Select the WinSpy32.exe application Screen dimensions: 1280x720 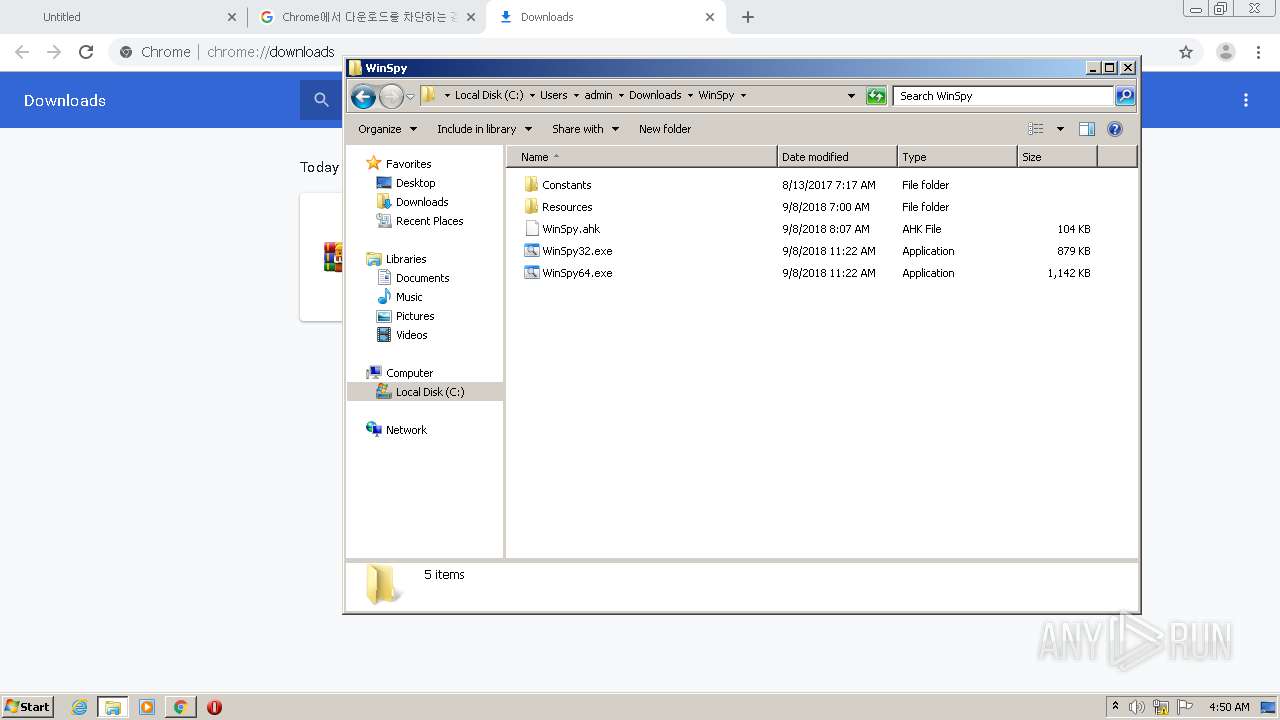point(568,251)
